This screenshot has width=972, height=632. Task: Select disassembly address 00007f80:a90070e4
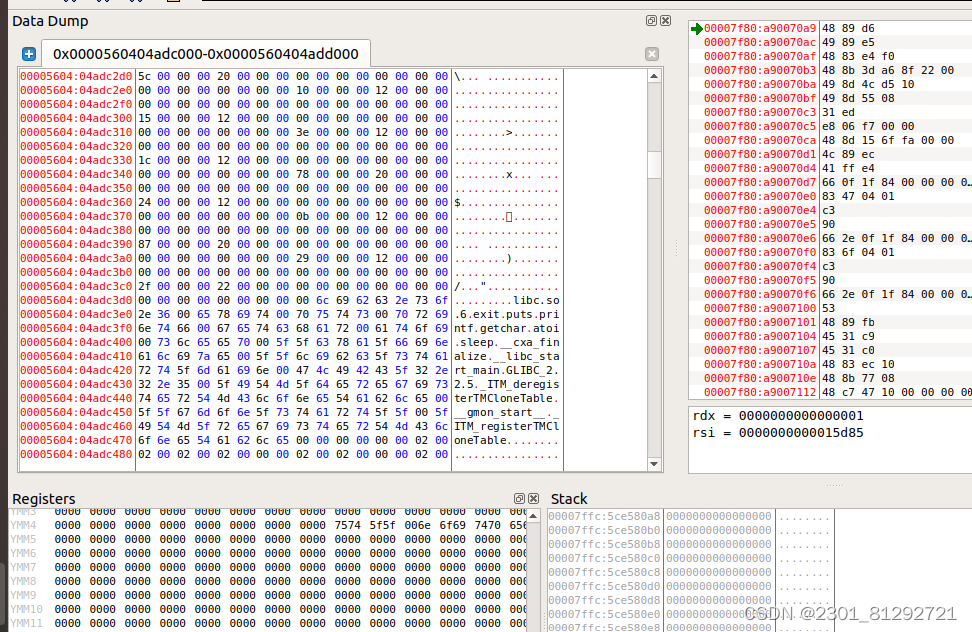point(760,210)
